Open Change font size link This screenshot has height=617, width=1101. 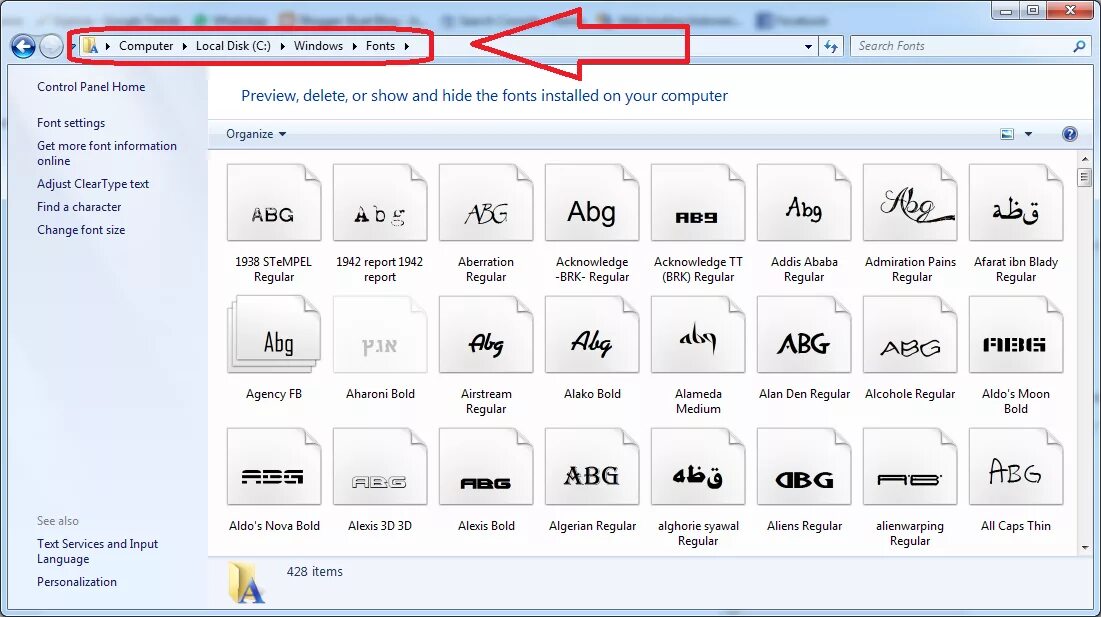[81, 230]
